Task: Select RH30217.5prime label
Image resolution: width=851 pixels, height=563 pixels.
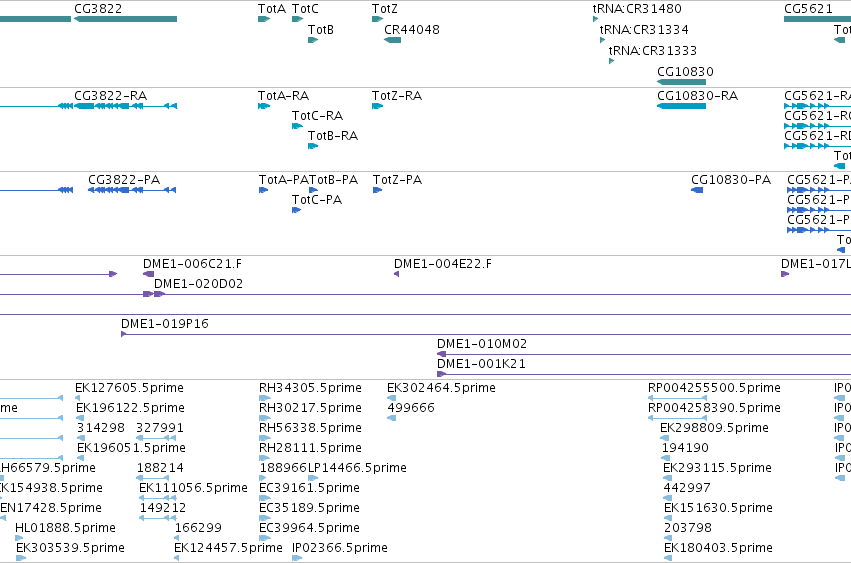Action: 310,408
